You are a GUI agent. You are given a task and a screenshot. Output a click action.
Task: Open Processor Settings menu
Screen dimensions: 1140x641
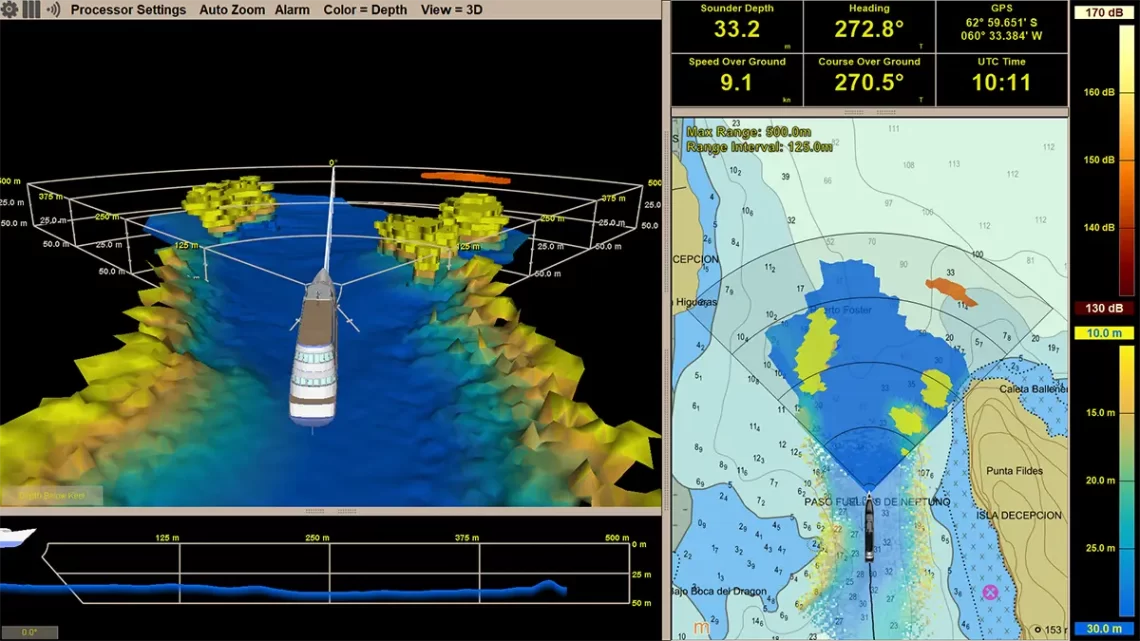[128, 10]
